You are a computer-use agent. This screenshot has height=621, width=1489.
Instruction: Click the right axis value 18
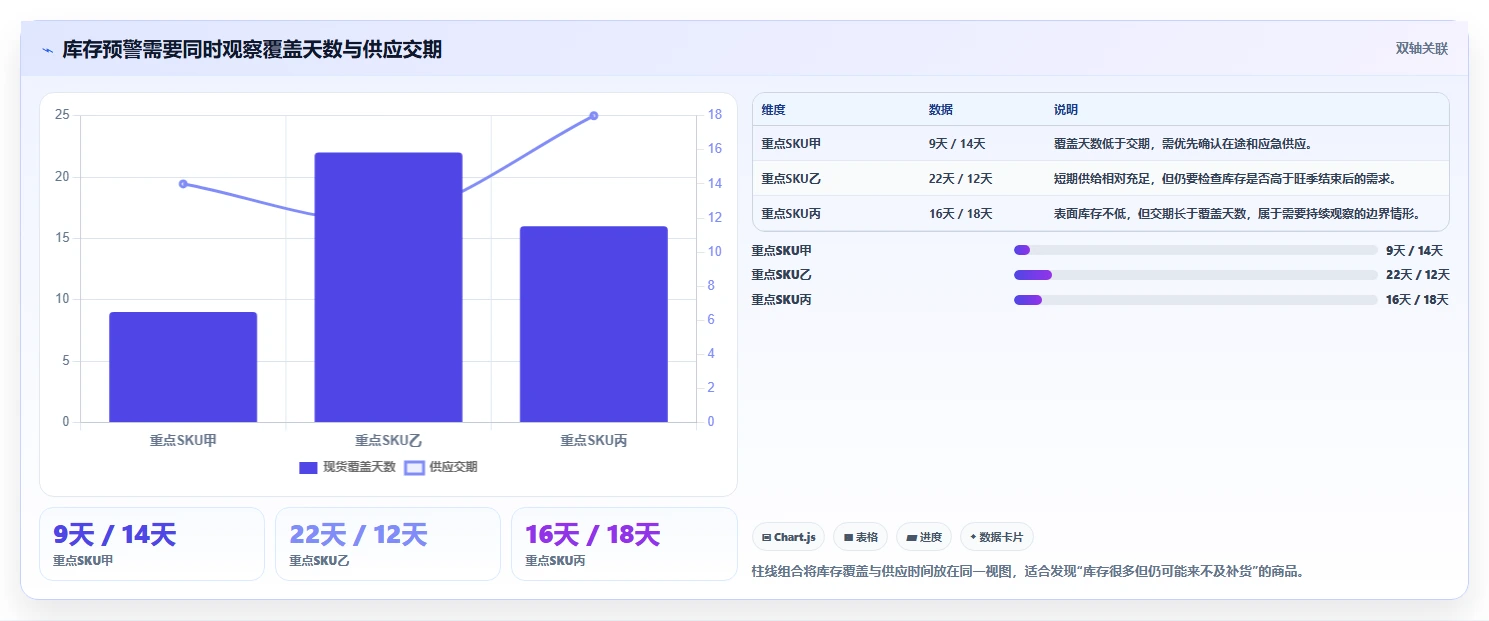(714, 115)
